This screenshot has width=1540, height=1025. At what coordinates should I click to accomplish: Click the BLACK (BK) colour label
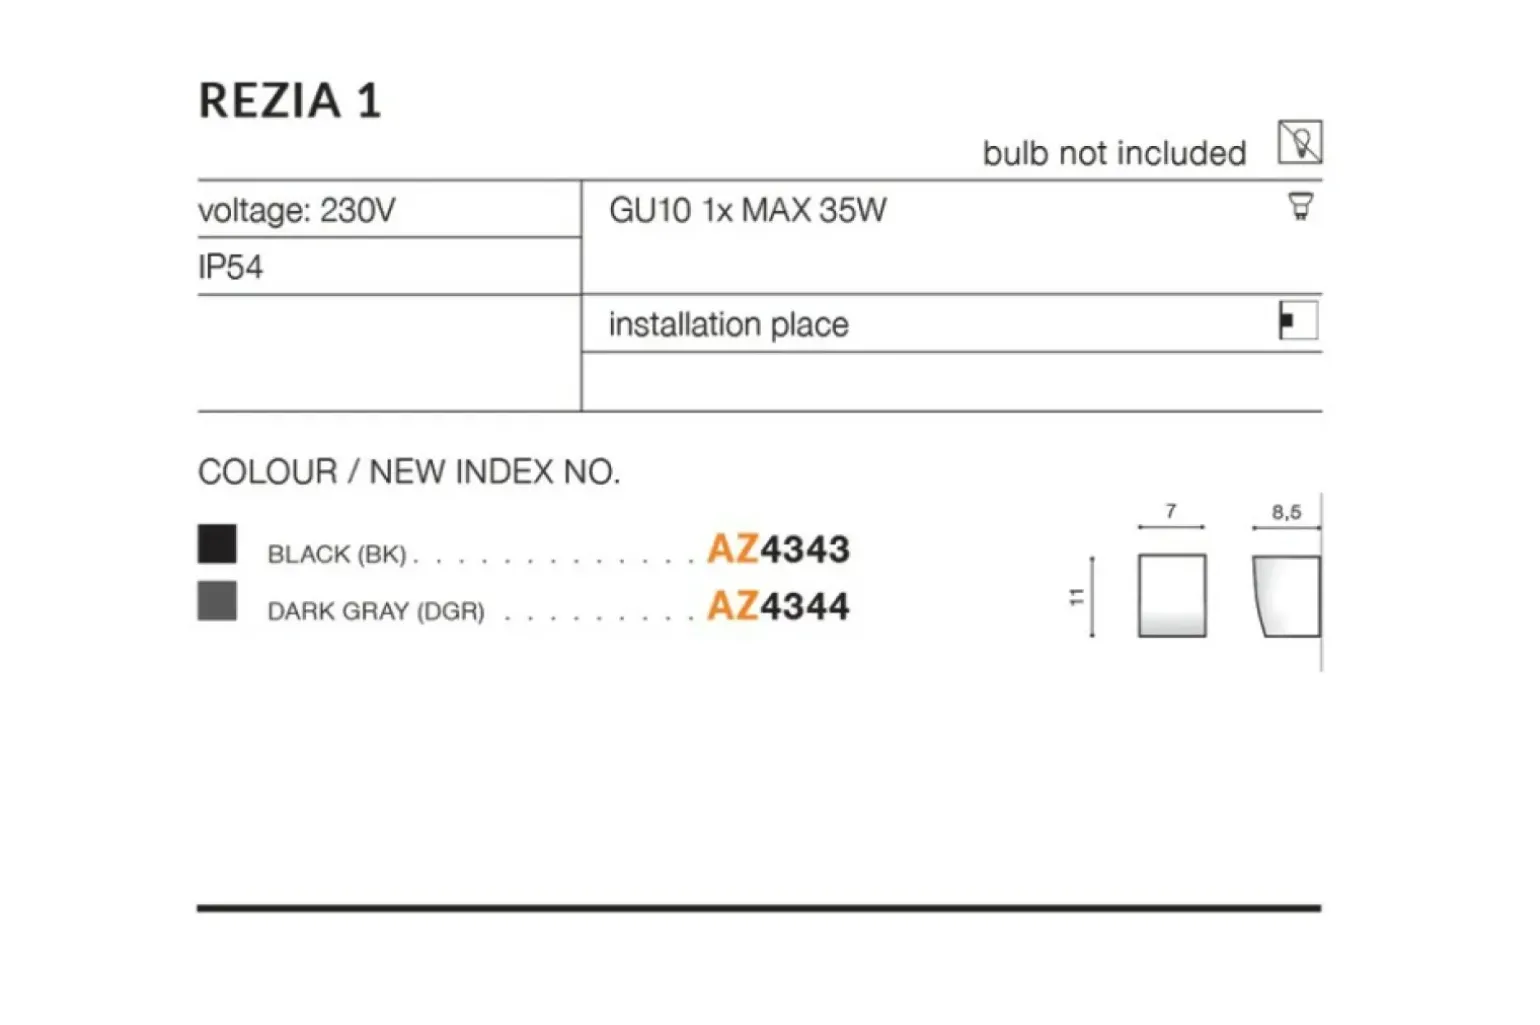(337, 554)
